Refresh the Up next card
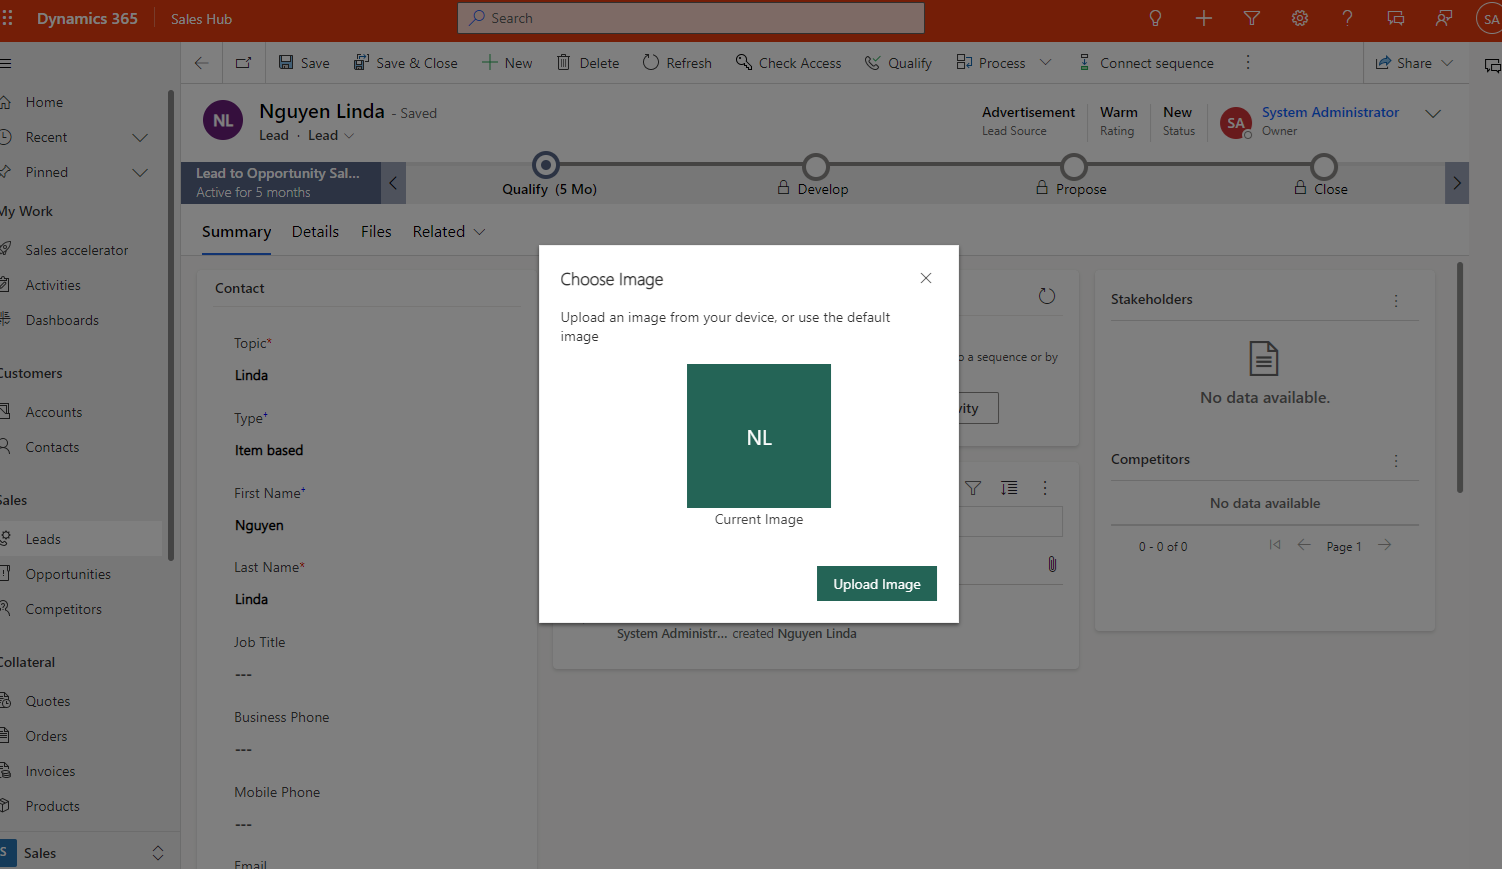Screen dimensions: 1502x869 click(1047, 296)
